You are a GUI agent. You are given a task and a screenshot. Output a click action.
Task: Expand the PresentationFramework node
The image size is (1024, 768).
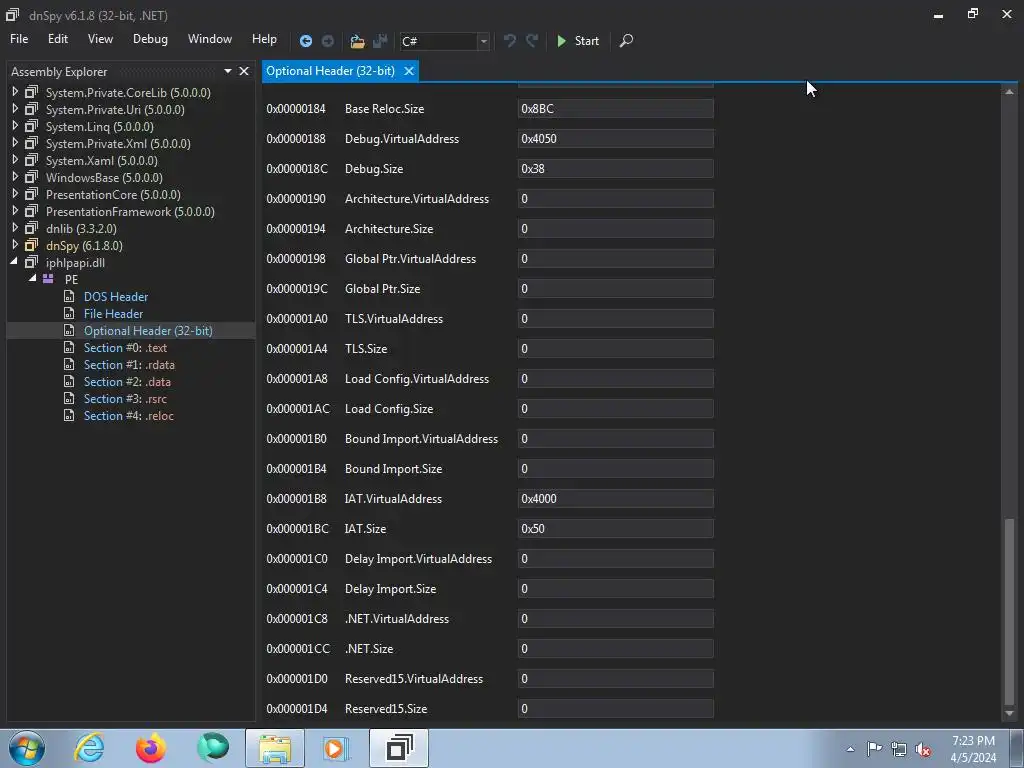pos(15,211)
